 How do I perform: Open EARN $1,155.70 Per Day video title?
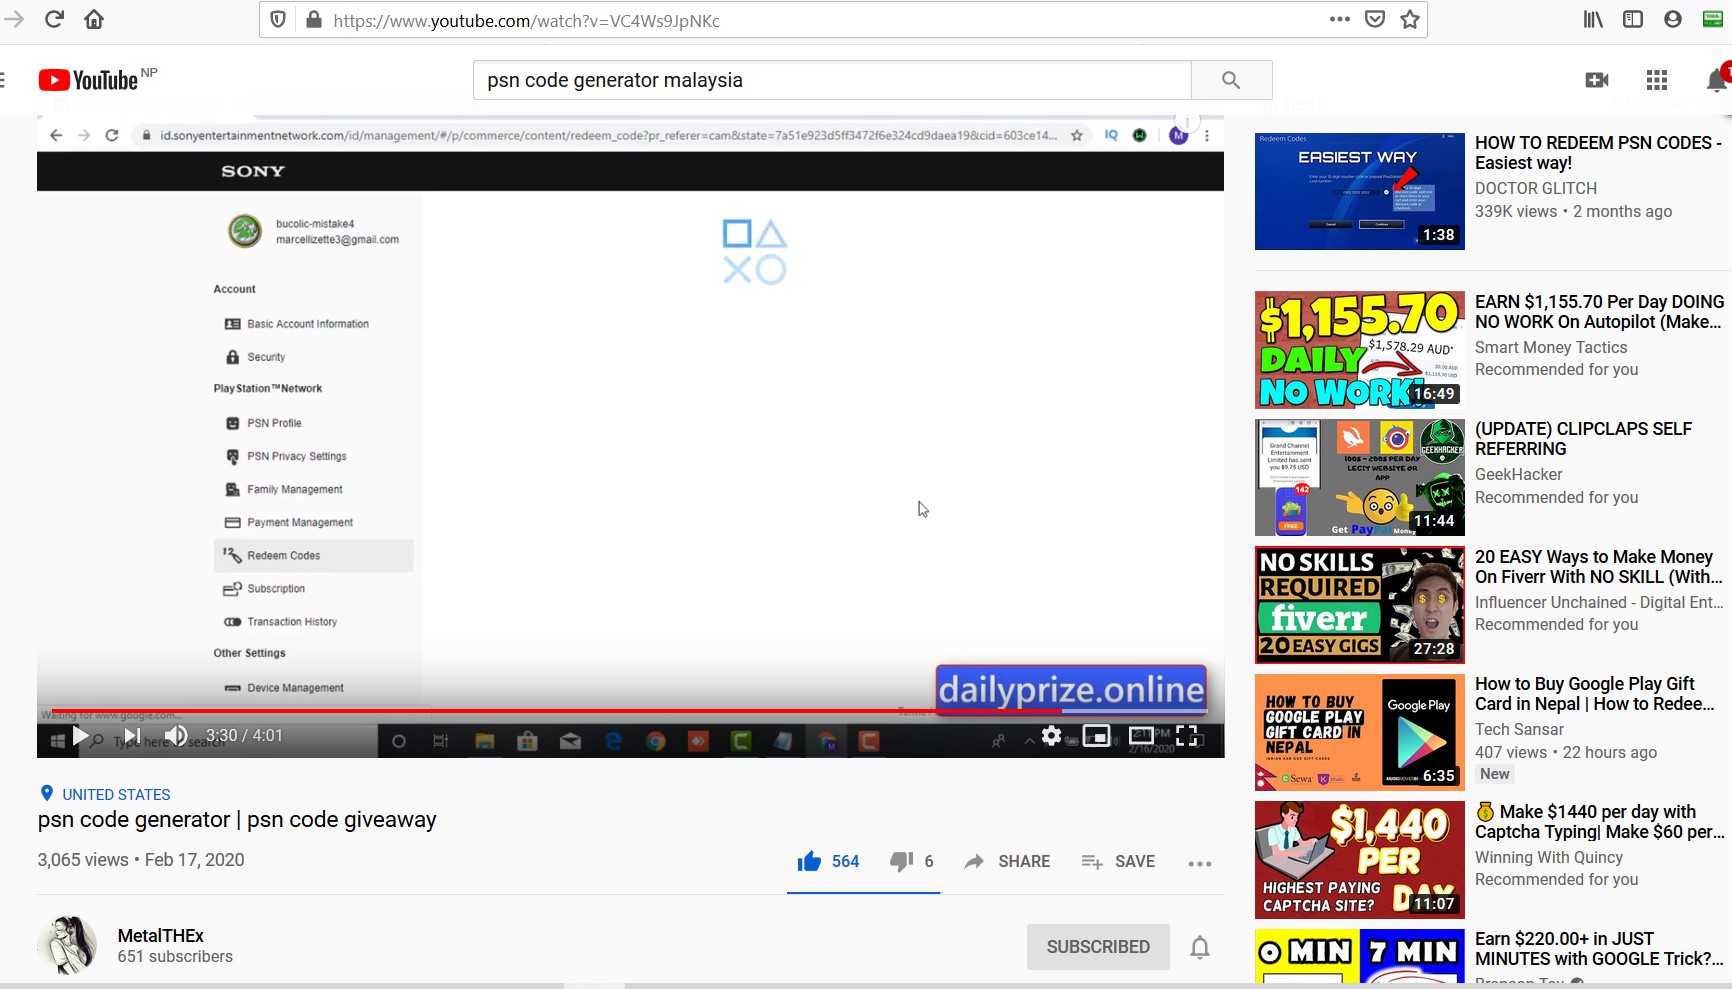[1599, 312]
